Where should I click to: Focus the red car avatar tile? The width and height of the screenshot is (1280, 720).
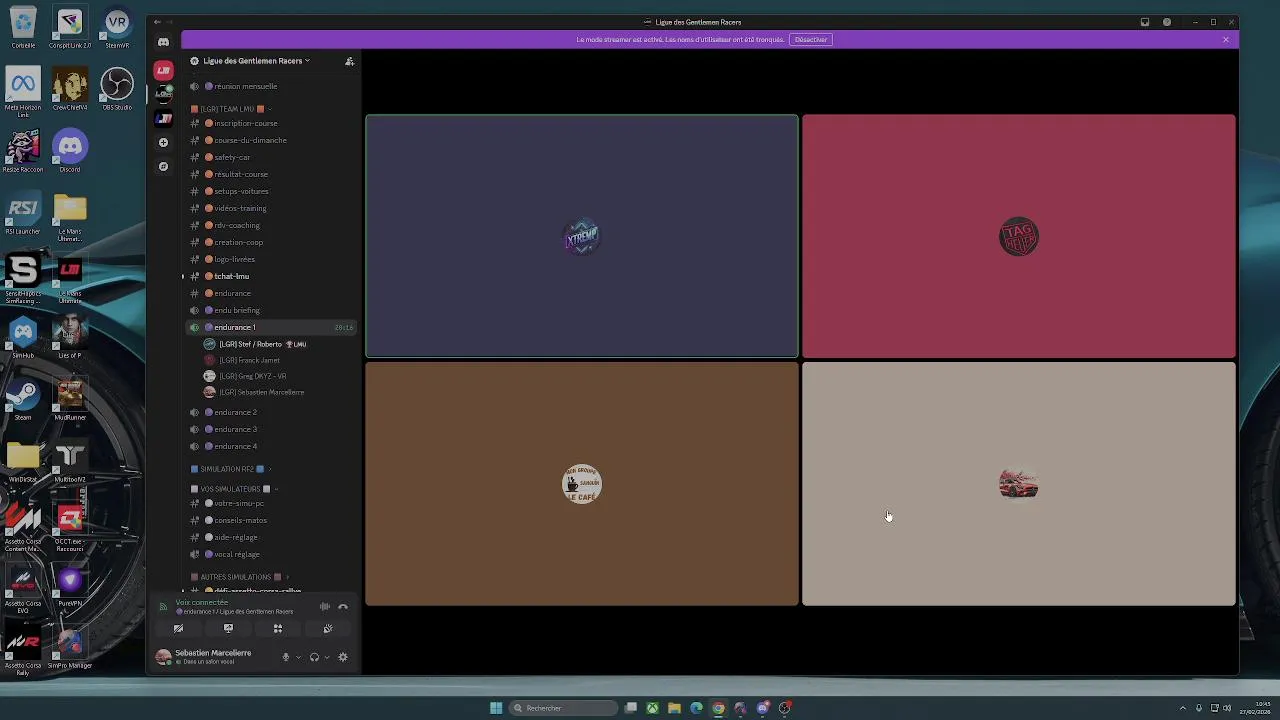click(x=1019, y=484)
